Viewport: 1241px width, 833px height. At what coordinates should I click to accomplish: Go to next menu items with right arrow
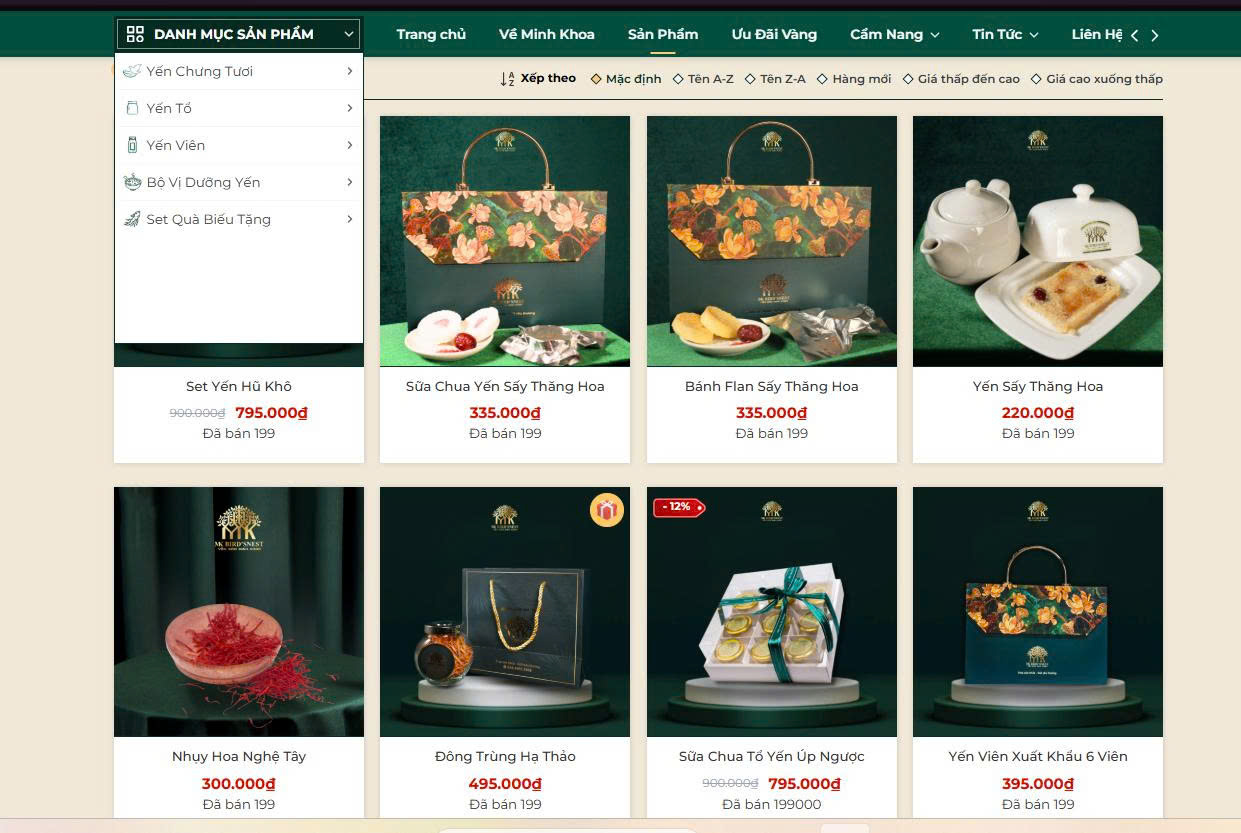pos(1155,36)
